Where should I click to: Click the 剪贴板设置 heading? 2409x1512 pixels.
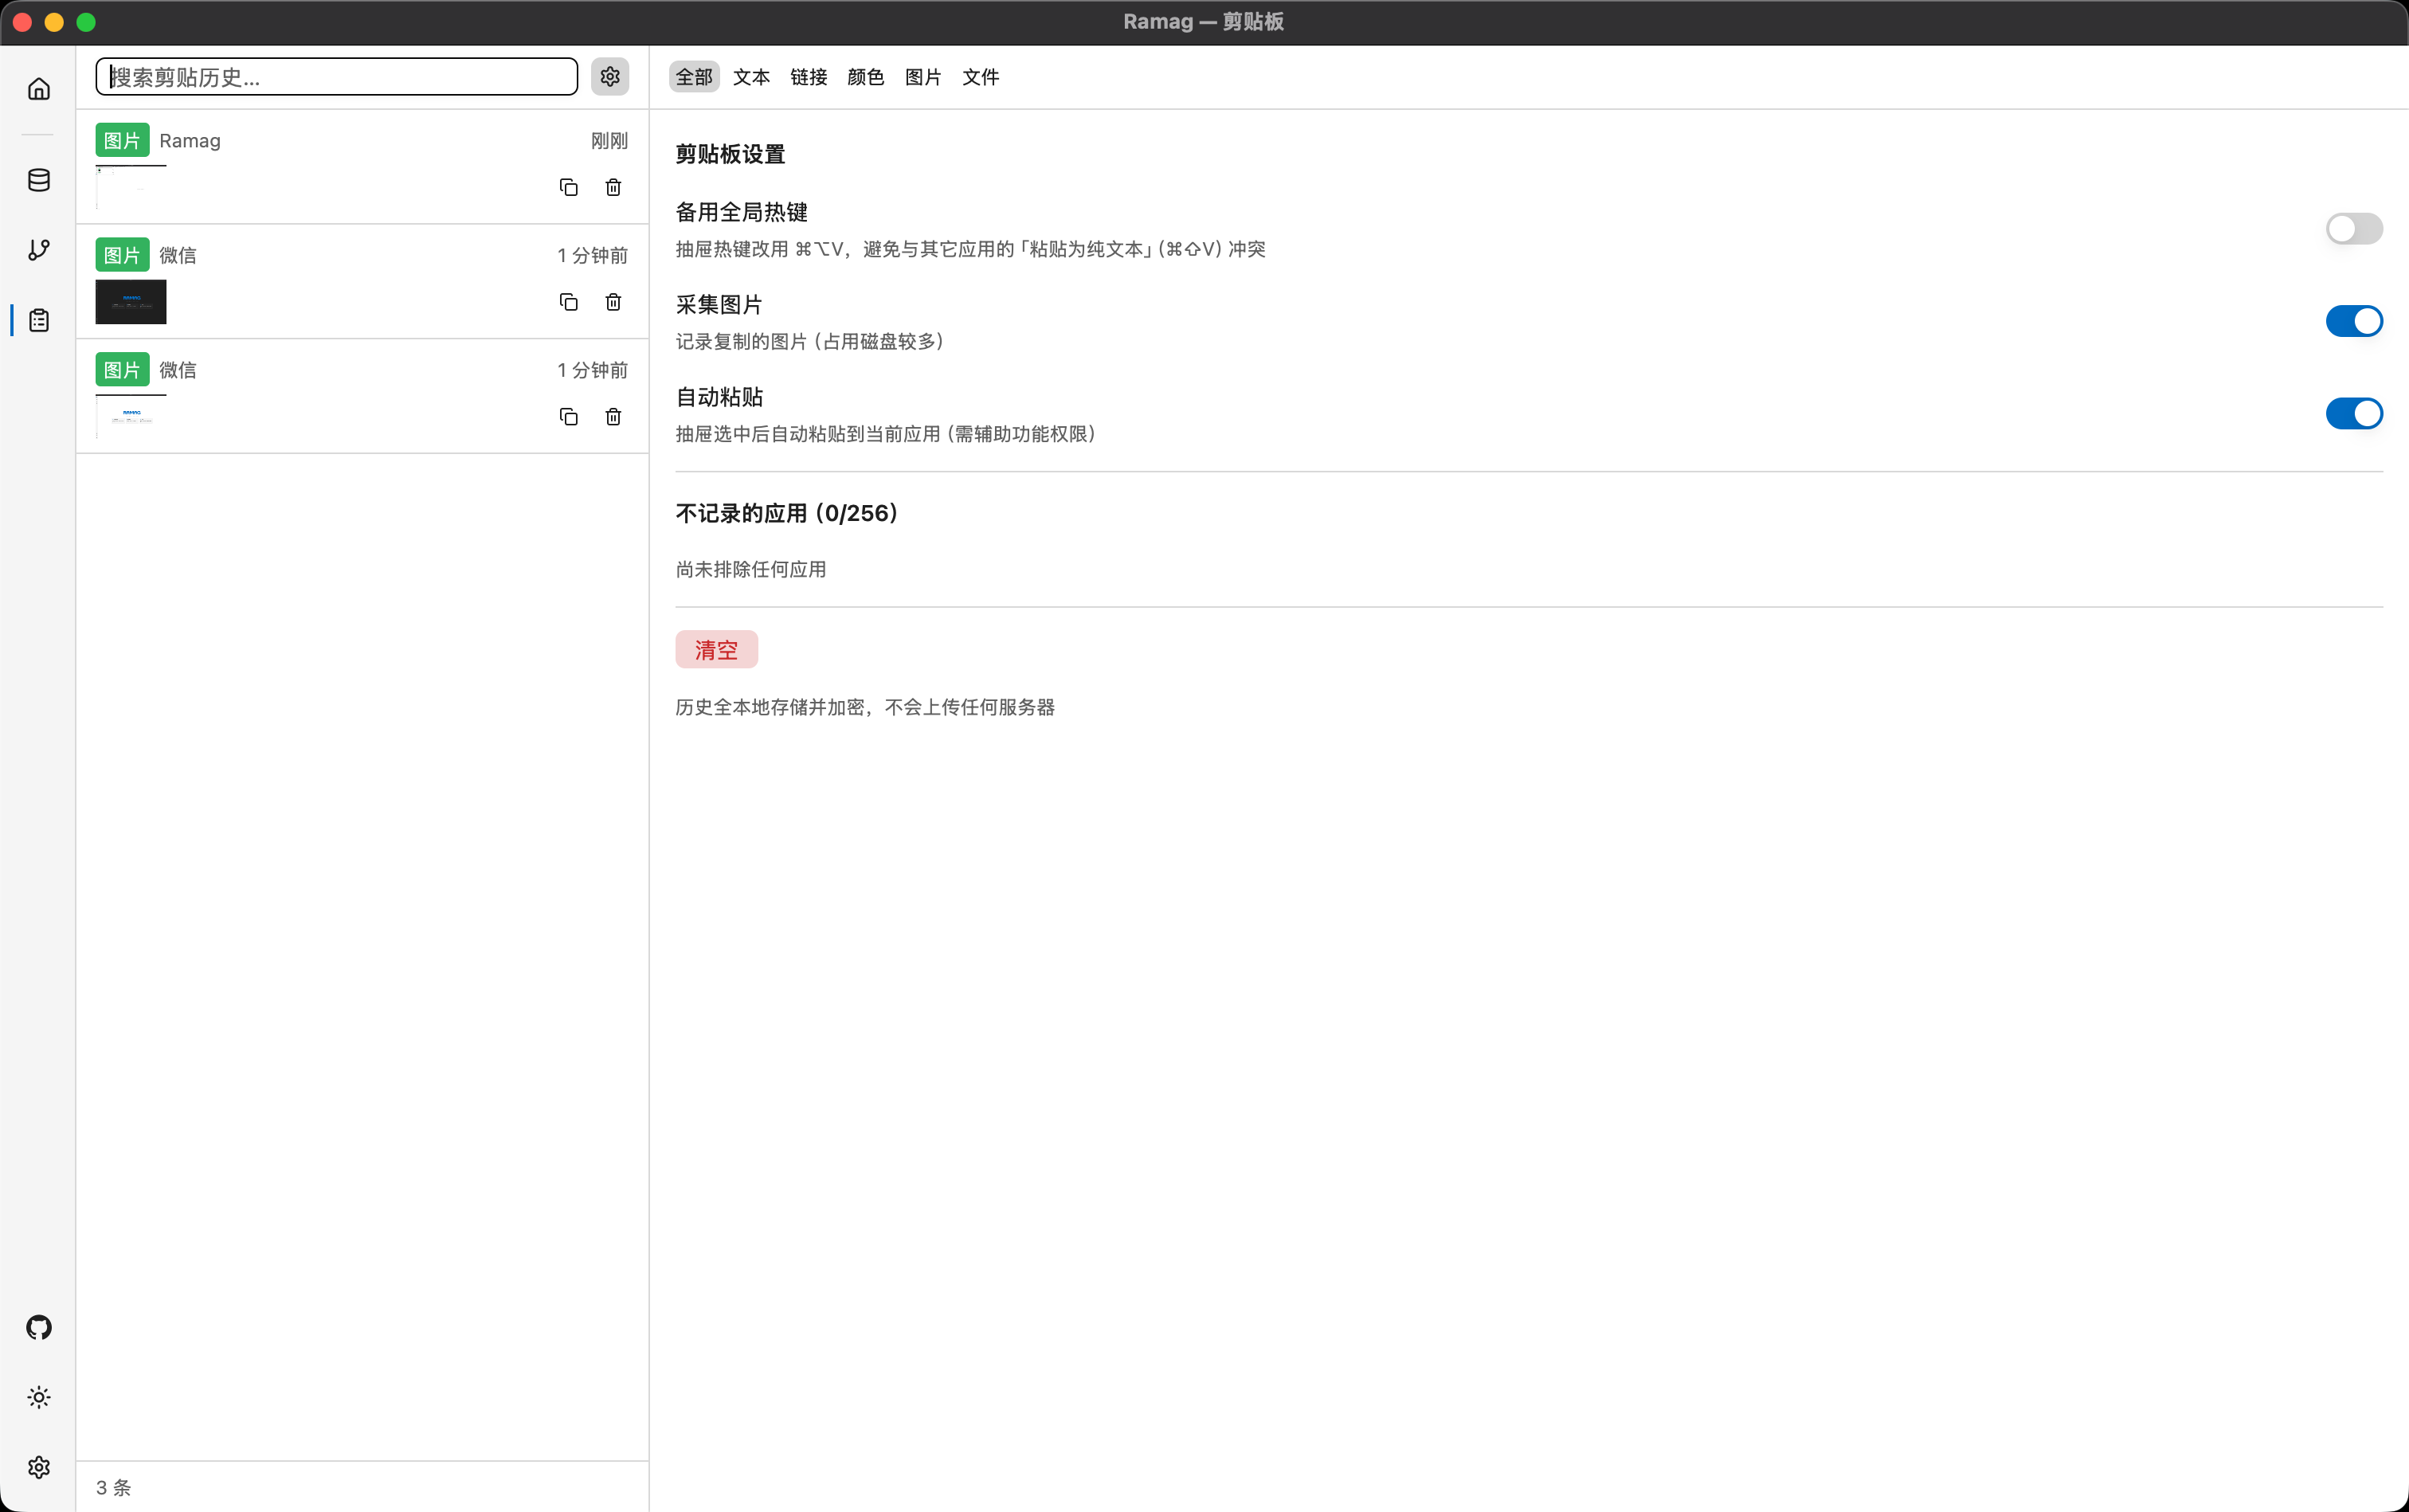point(730,154)
